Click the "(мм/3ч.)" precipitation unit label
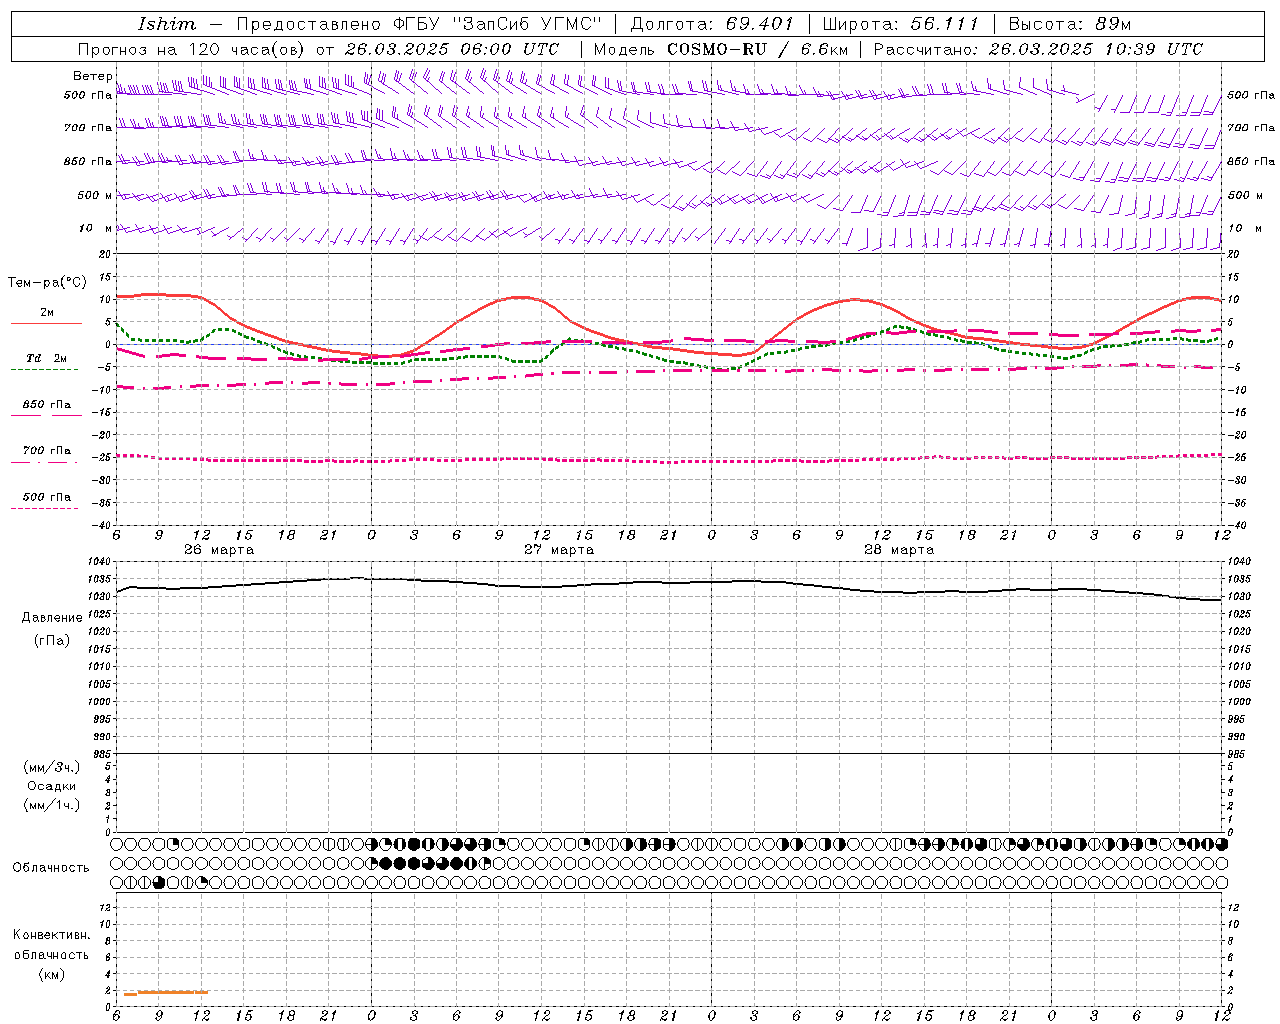Screen dimensions: 1280x1024 (52, 767)
